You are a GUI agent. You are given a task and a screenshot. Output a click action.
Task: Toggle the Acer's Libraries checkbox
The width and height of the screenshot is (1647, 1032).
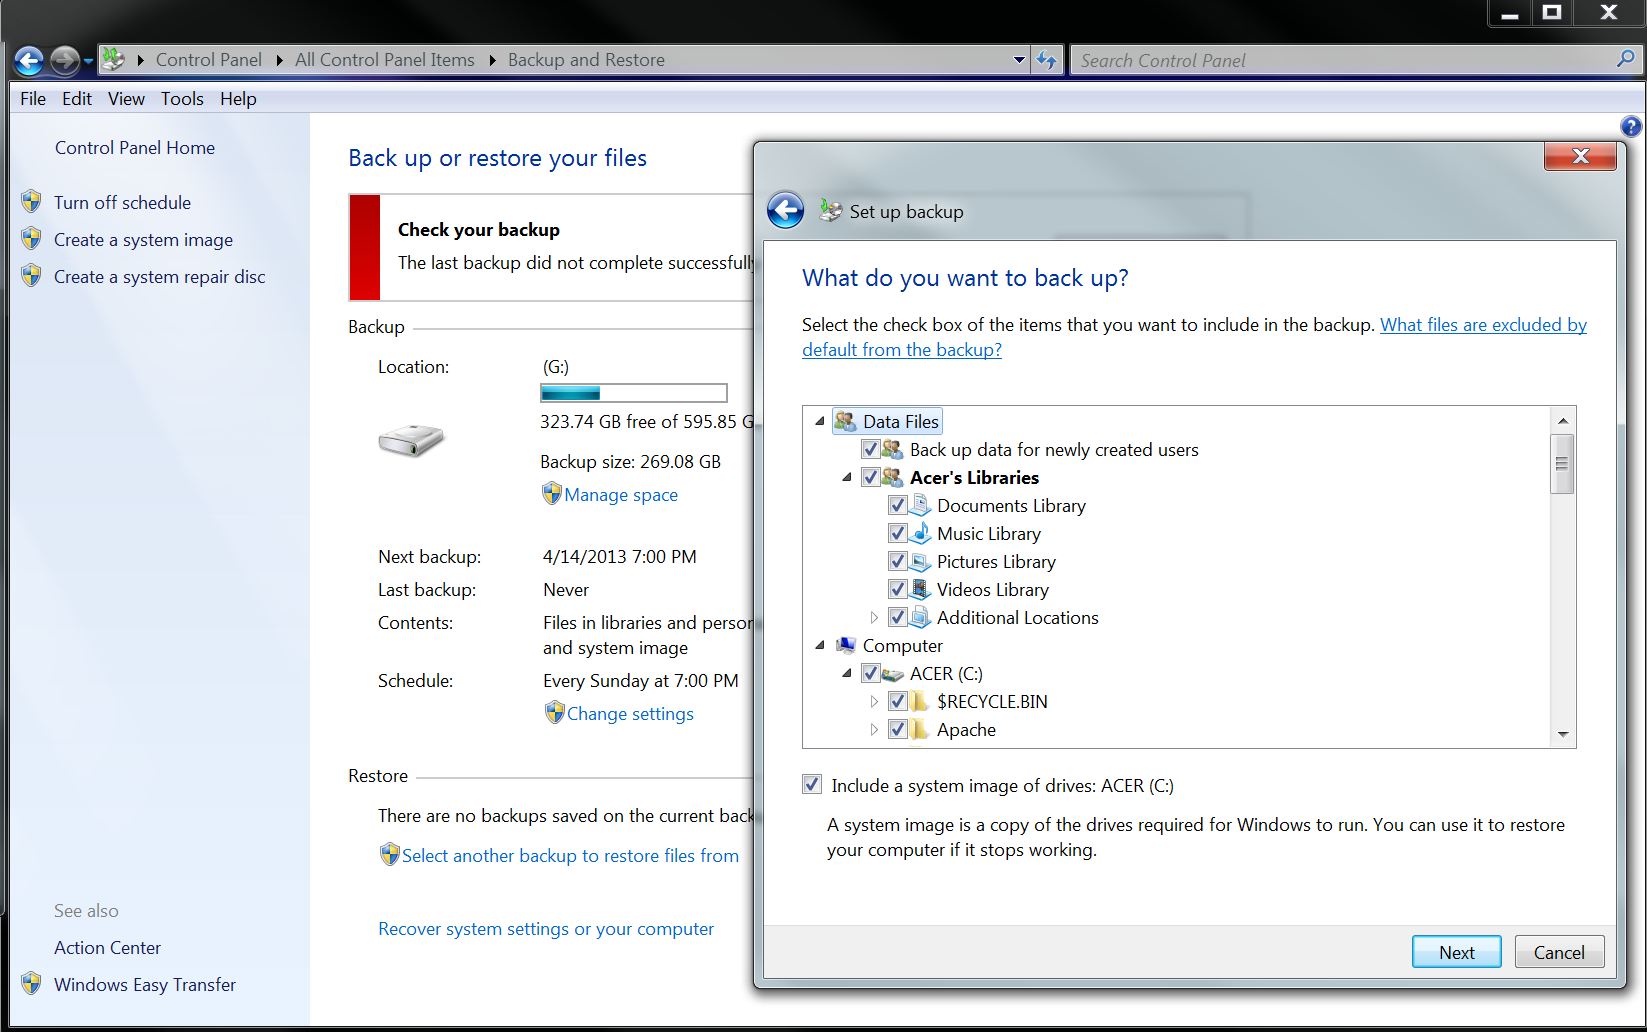click(x=870, y=478)
